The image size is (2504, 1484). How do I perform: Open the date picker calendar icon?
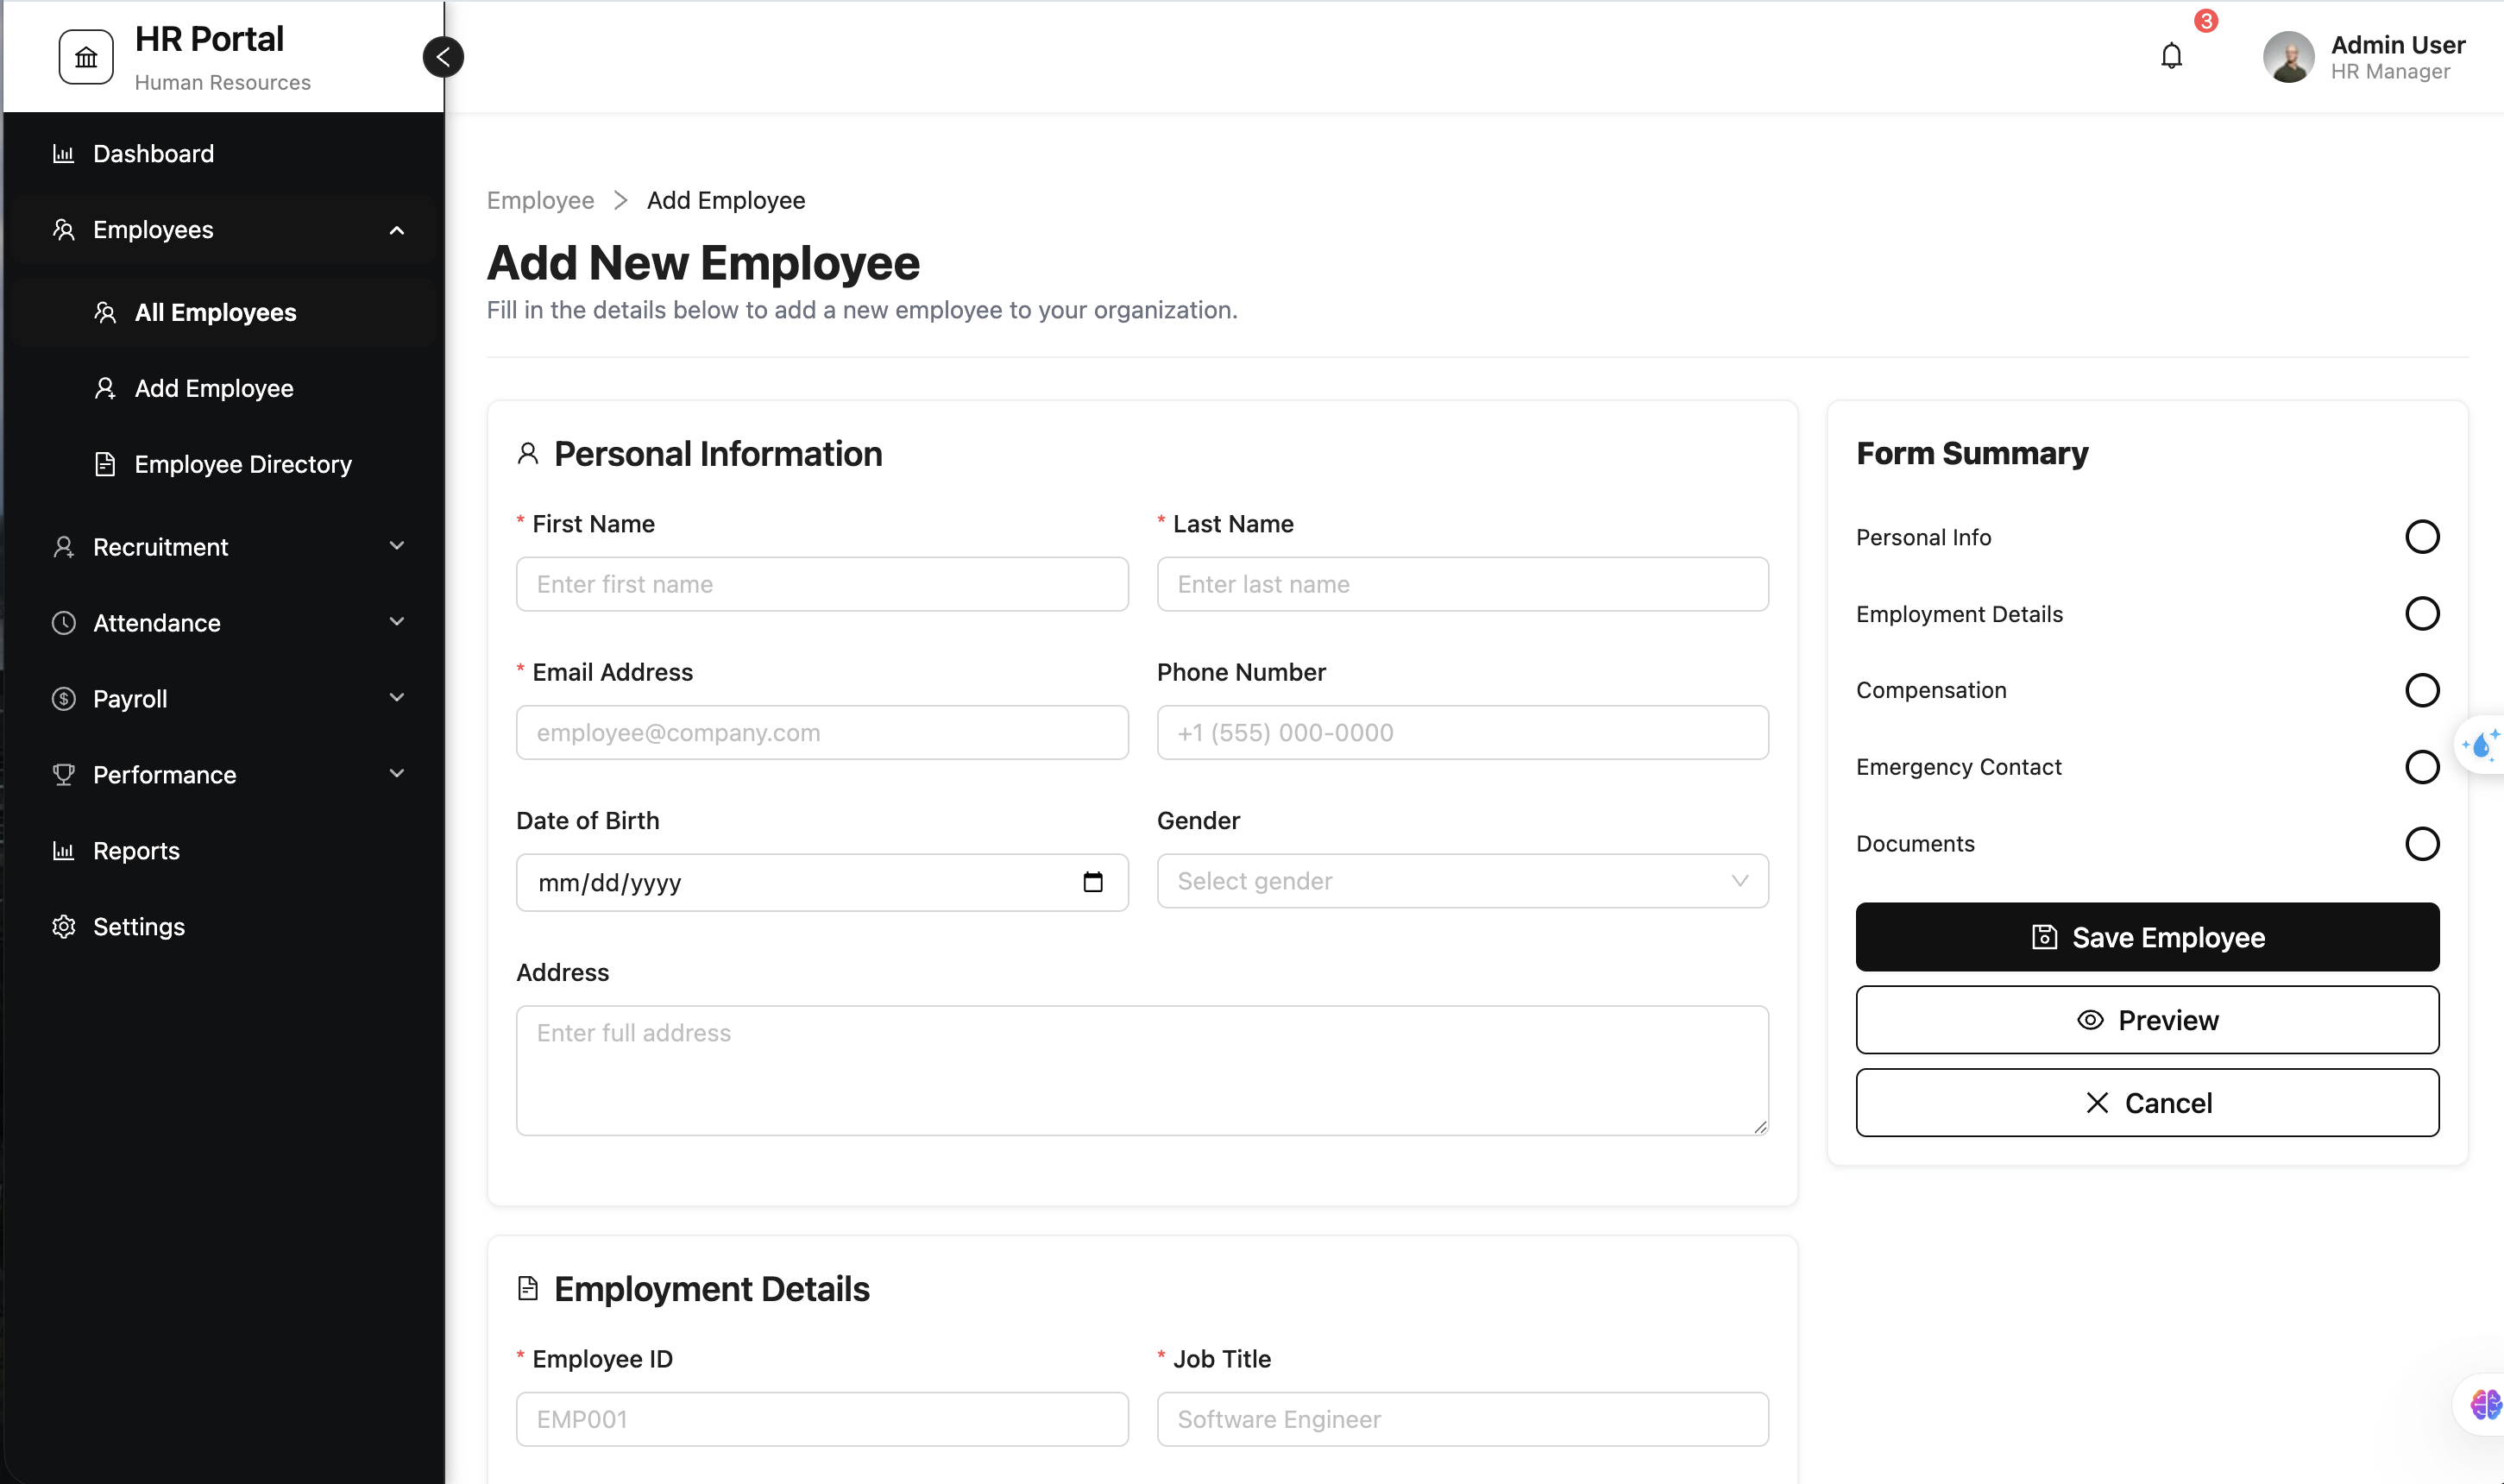pos(1093,882)
